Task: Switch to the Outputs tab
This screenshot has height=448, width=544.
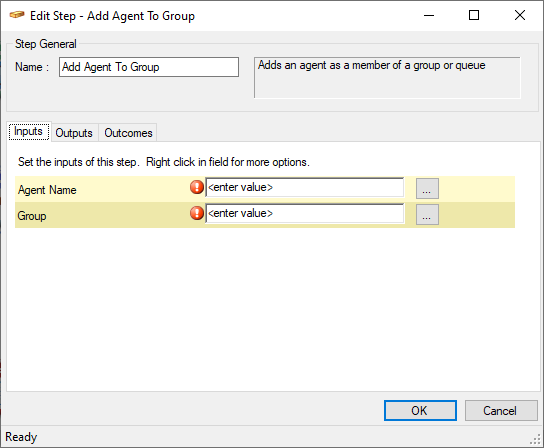Action: coord(74,133)
